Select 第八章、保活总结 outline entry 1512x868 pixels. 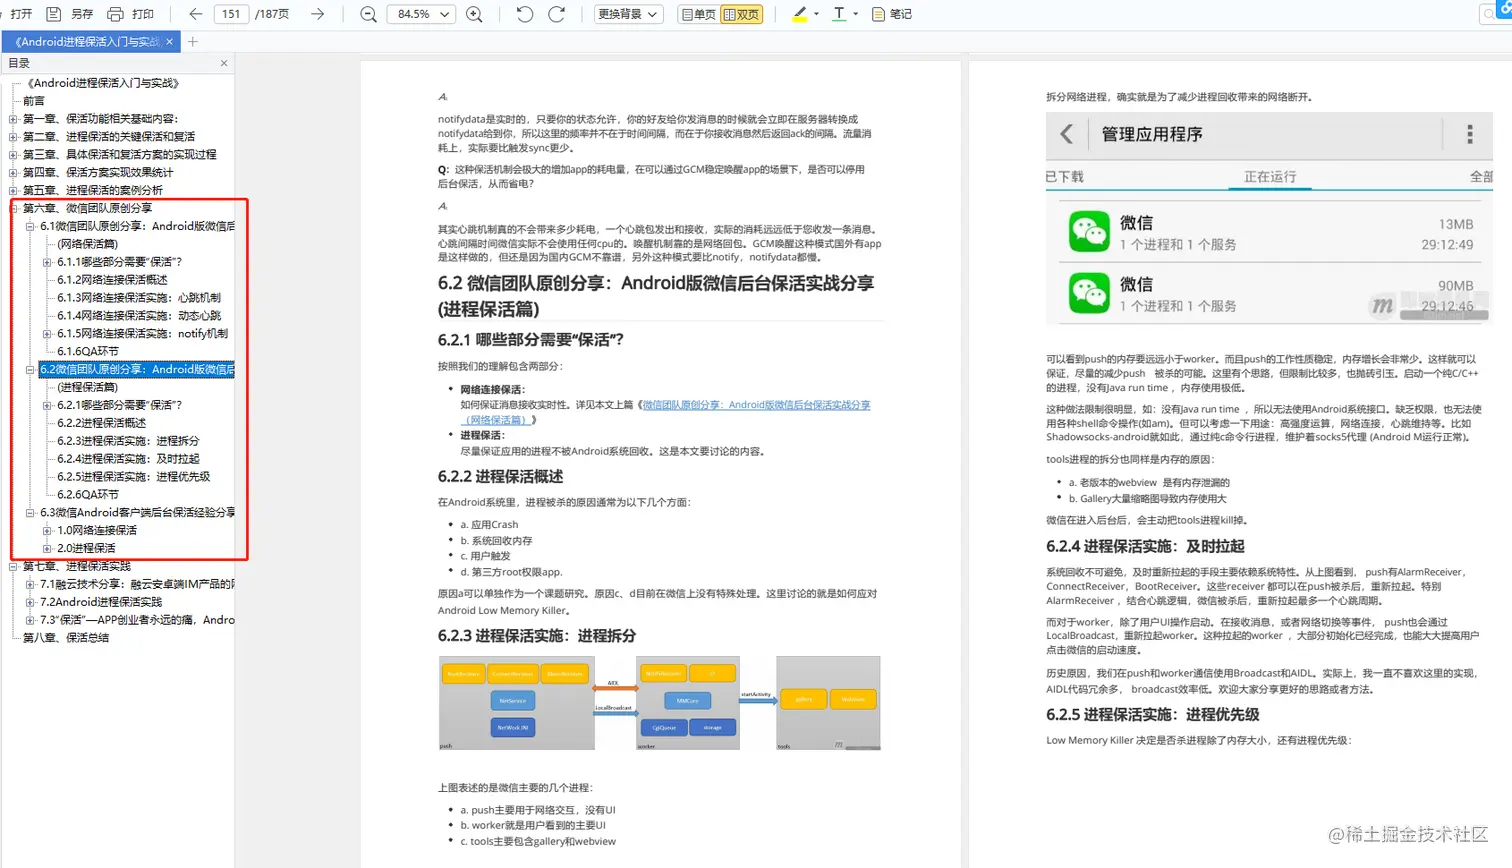[x=66, y=638]
